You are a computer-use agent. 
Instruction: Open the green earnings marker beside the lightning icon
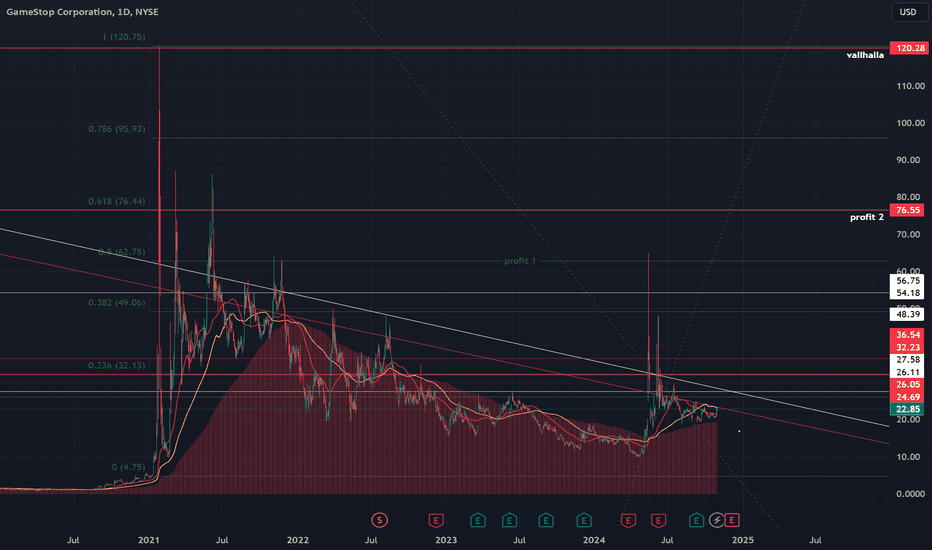click(x=696, y=520)
